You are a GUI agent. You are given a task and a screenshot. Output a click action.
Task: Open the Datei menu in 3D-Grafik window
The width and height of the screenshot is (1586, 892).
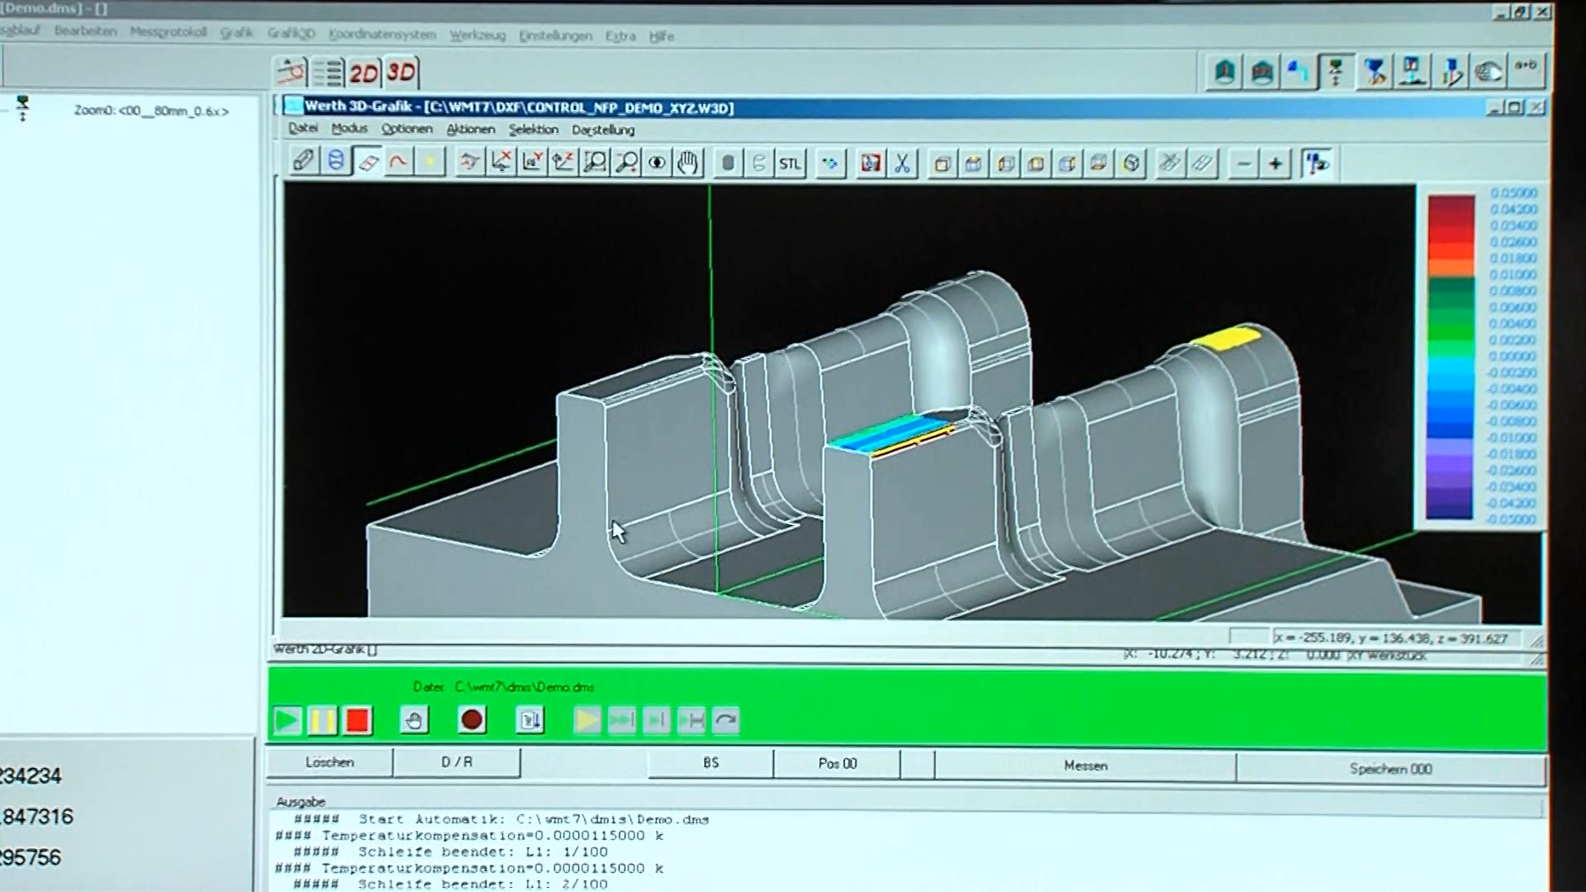(302, 129)
